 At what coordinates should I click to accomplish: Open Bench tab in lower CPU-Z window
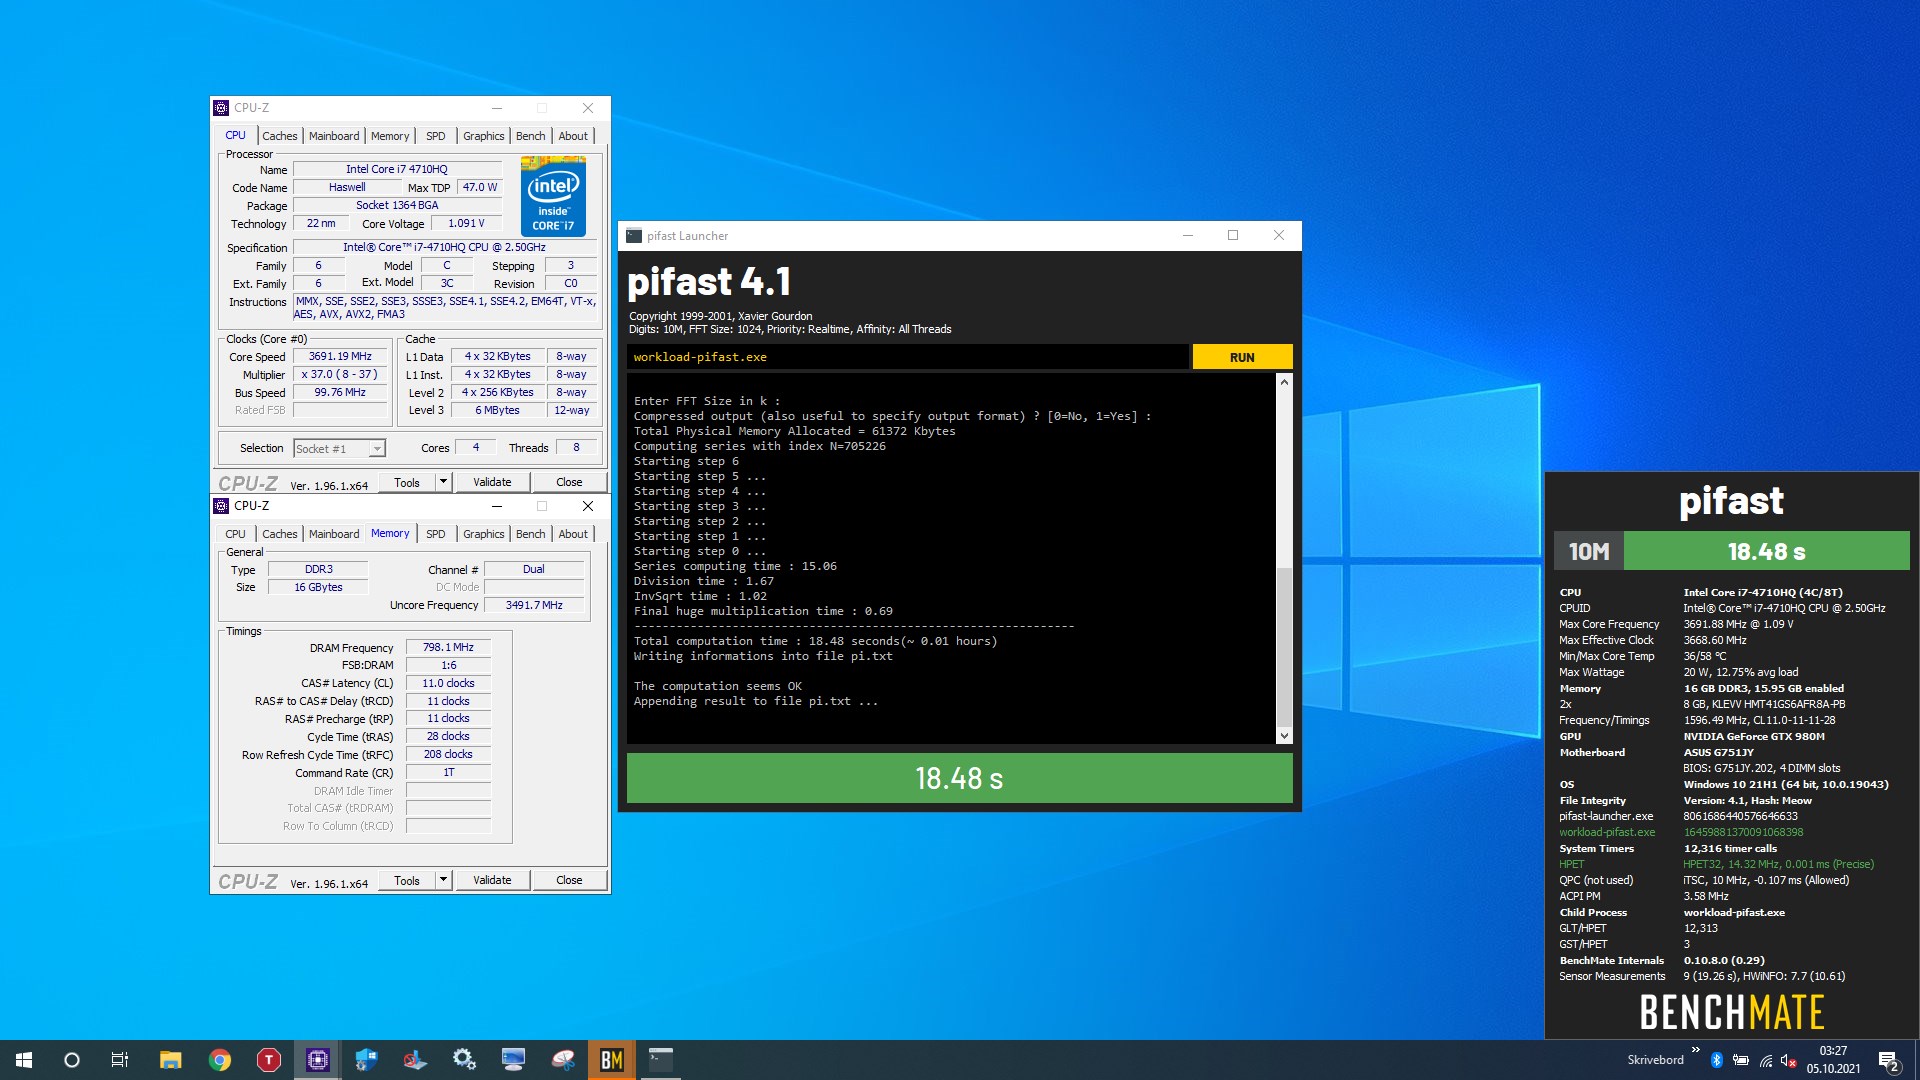tap(531, 534)
